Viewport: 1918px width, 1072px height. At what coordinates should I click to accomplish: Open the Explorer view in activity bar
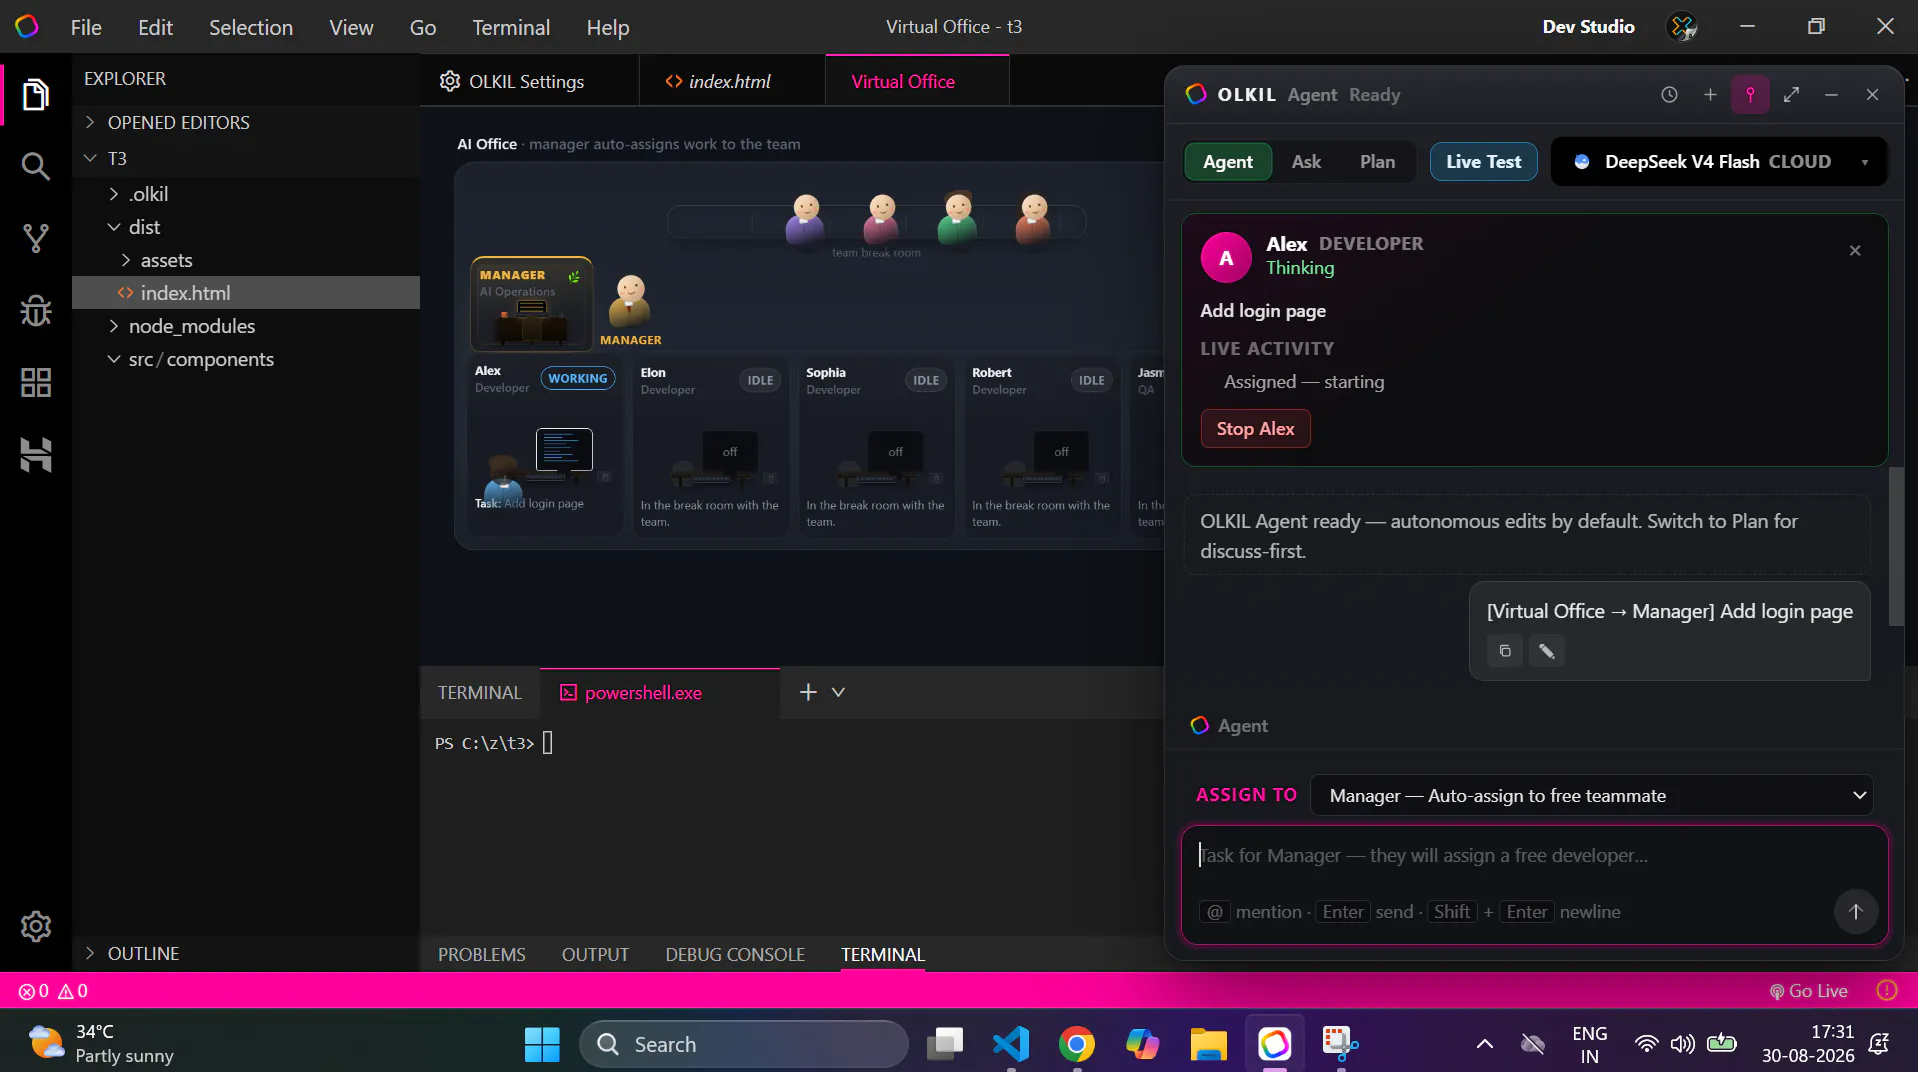36,95
